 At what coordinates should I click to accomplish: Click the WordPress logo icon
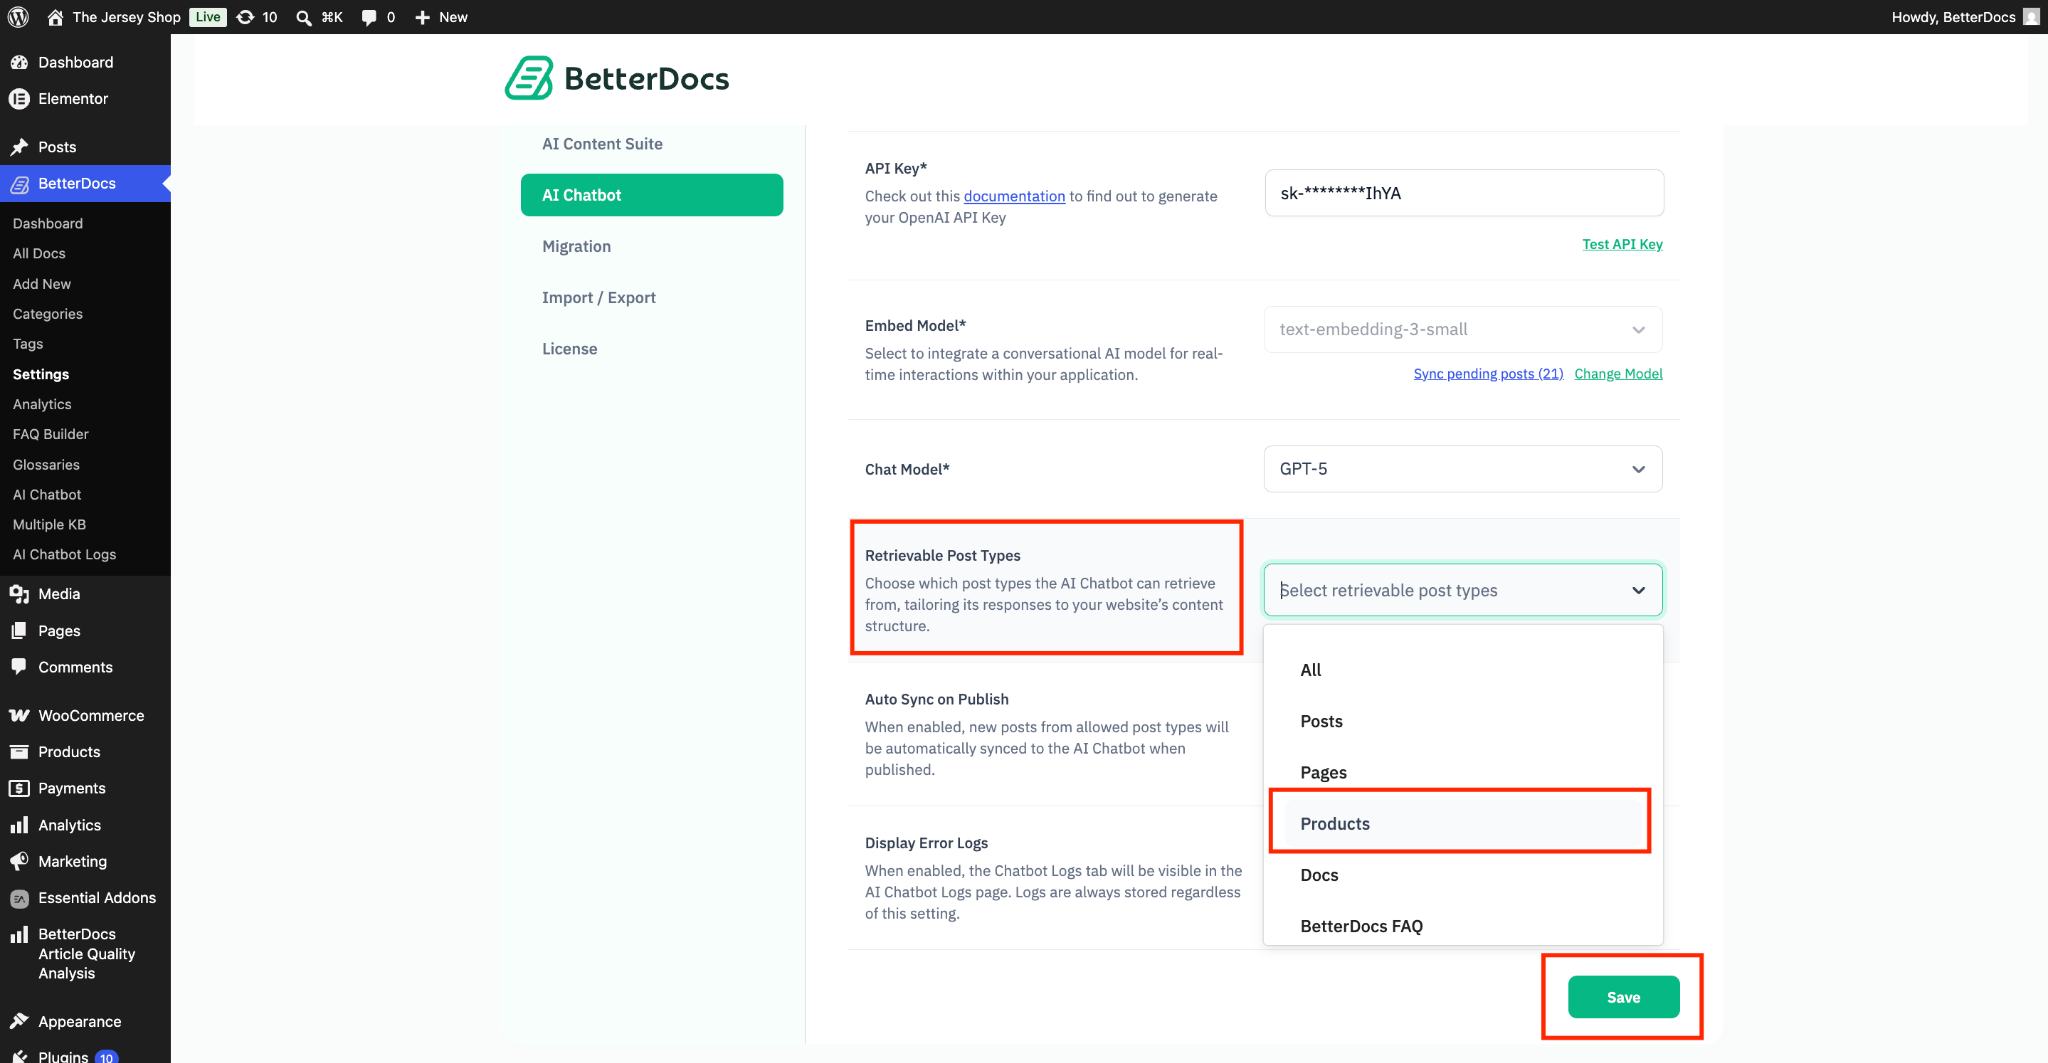coord(18,17)
